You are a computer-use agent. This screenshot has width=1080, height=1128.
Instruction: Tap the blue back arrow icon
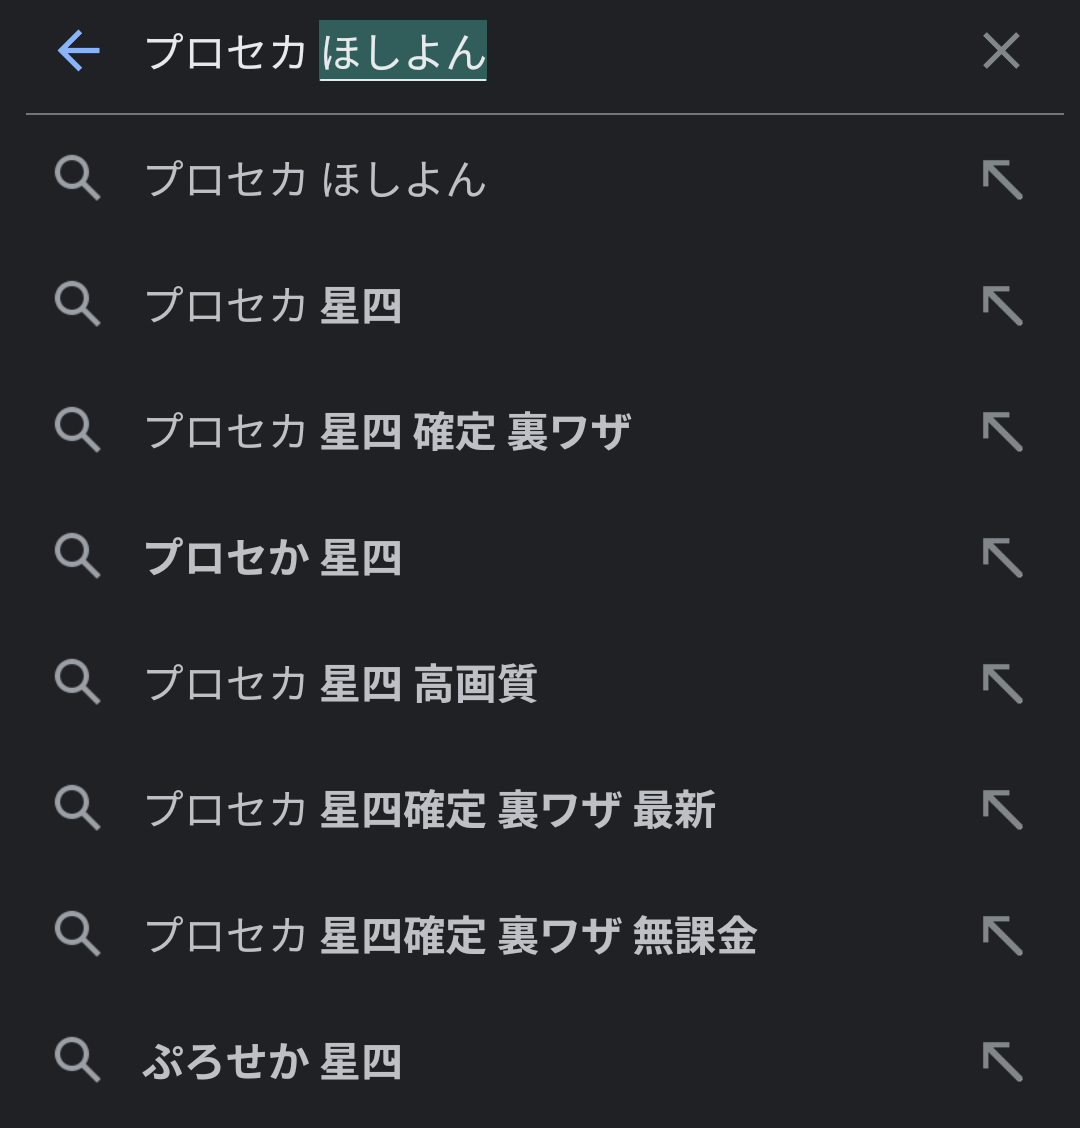(78, 51)
